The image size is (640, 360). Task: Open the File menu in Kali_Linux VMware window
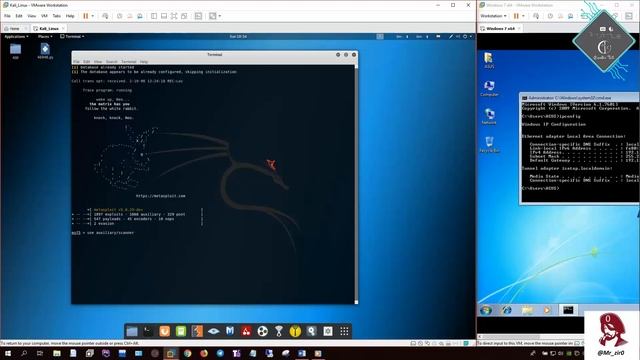point(7,16)
